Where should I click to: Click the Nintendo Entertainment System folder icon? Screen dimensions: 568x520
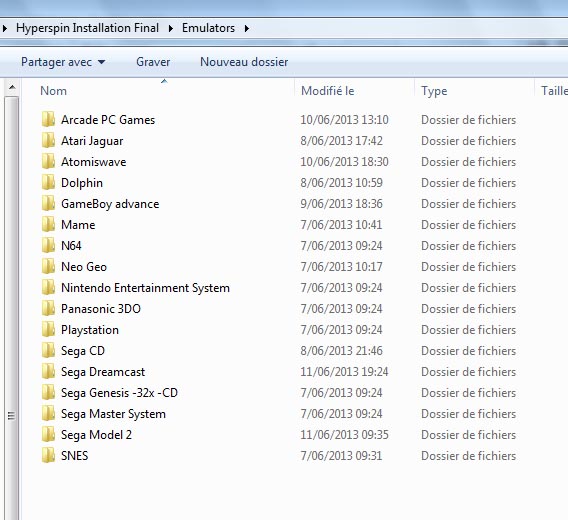pos(48,288)
